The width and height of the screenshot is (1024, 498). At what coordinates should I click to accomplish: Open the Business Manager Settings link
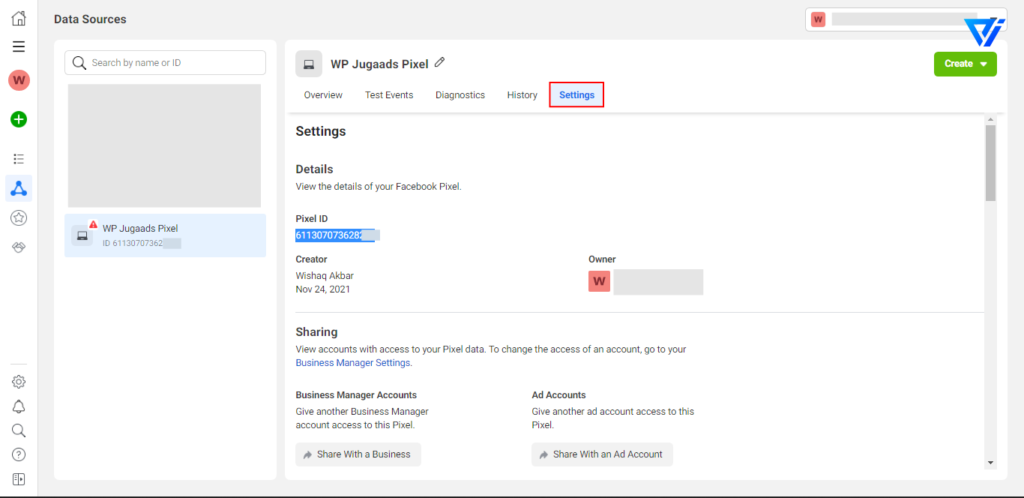pyautogui.click(x=353, y=363)
